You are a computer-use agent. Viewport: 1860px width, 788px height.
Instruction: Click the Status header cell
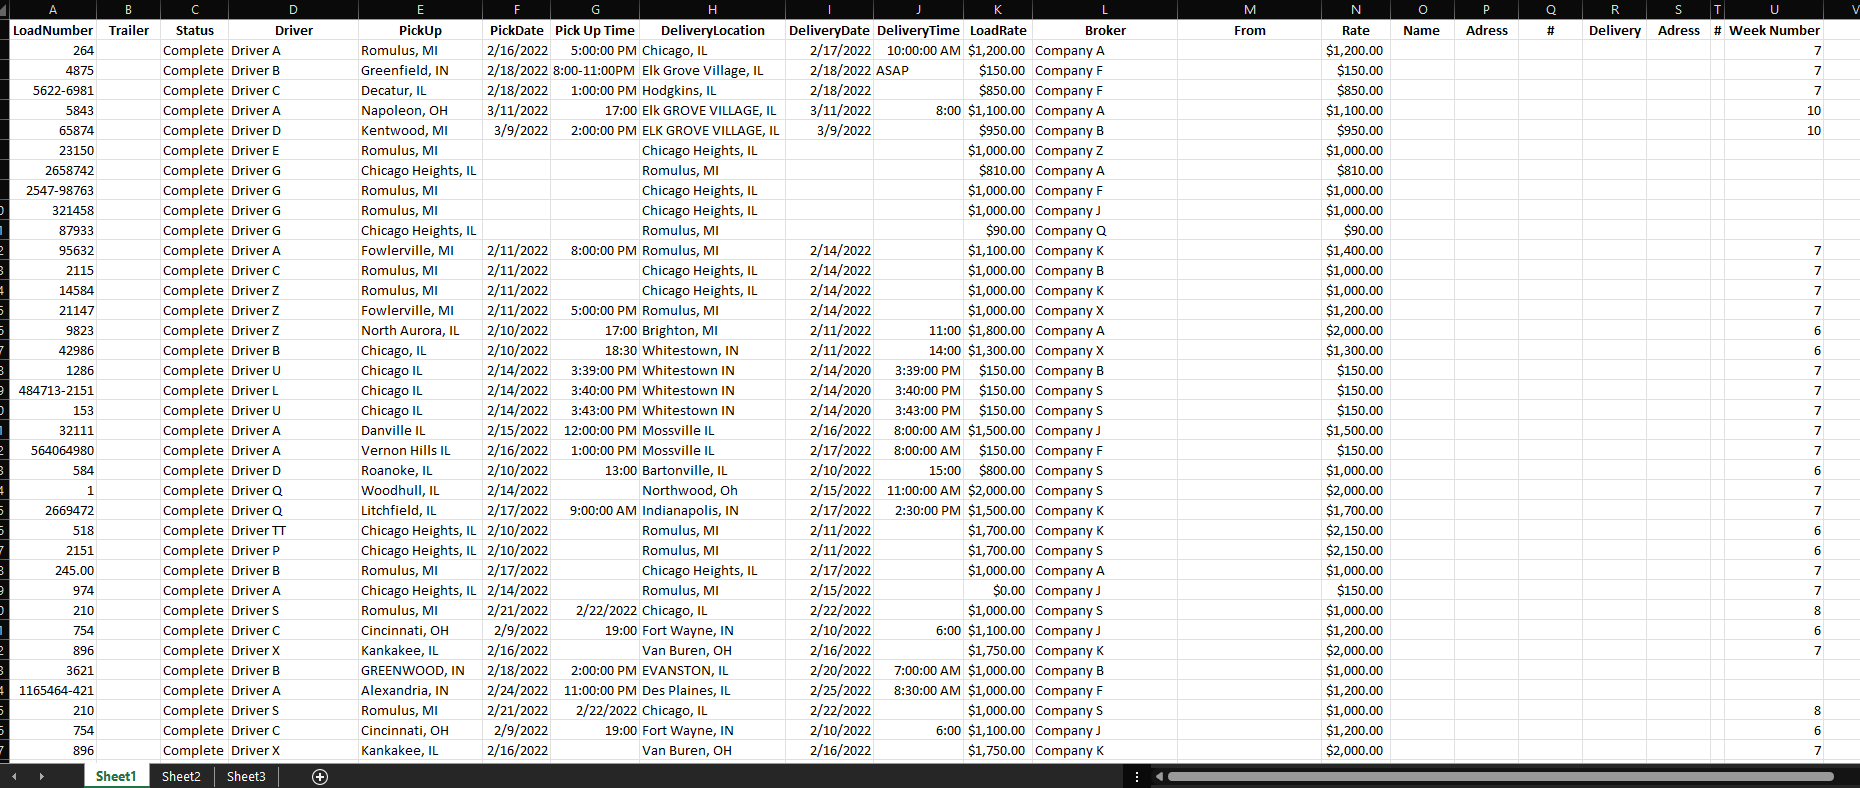pyautogui.click(x=194, y=30)
